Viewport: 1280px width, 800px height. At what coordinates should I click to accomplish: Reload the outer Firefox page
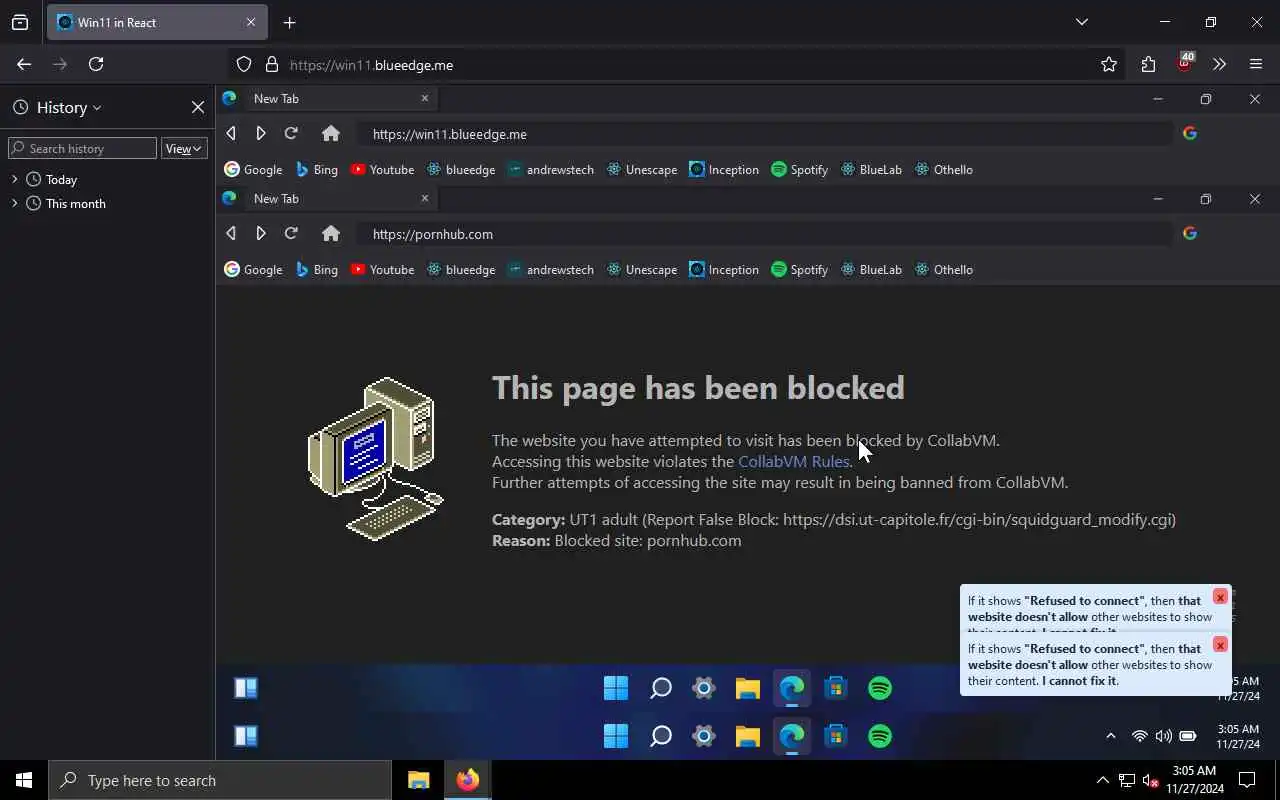(x=96, y=64)
